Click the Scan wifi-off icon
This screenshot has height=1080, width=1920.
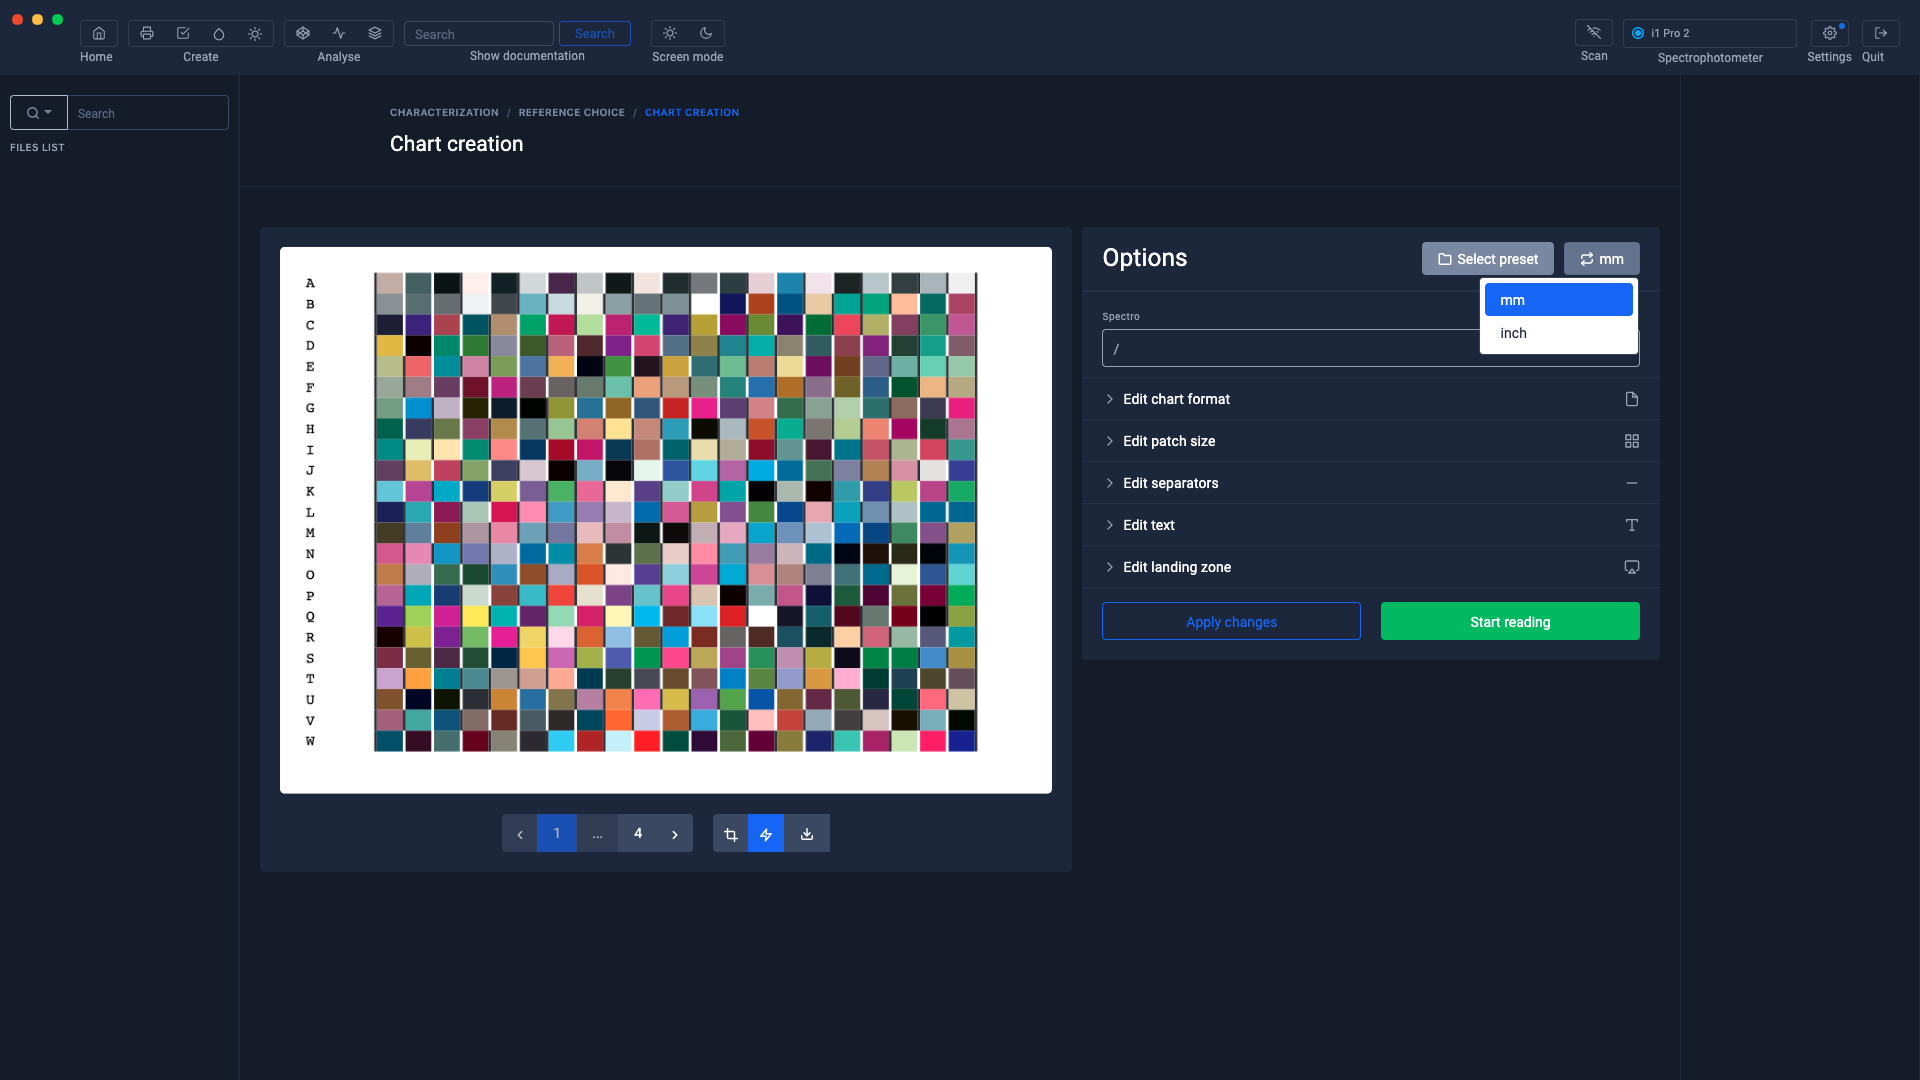point(1594,33)
